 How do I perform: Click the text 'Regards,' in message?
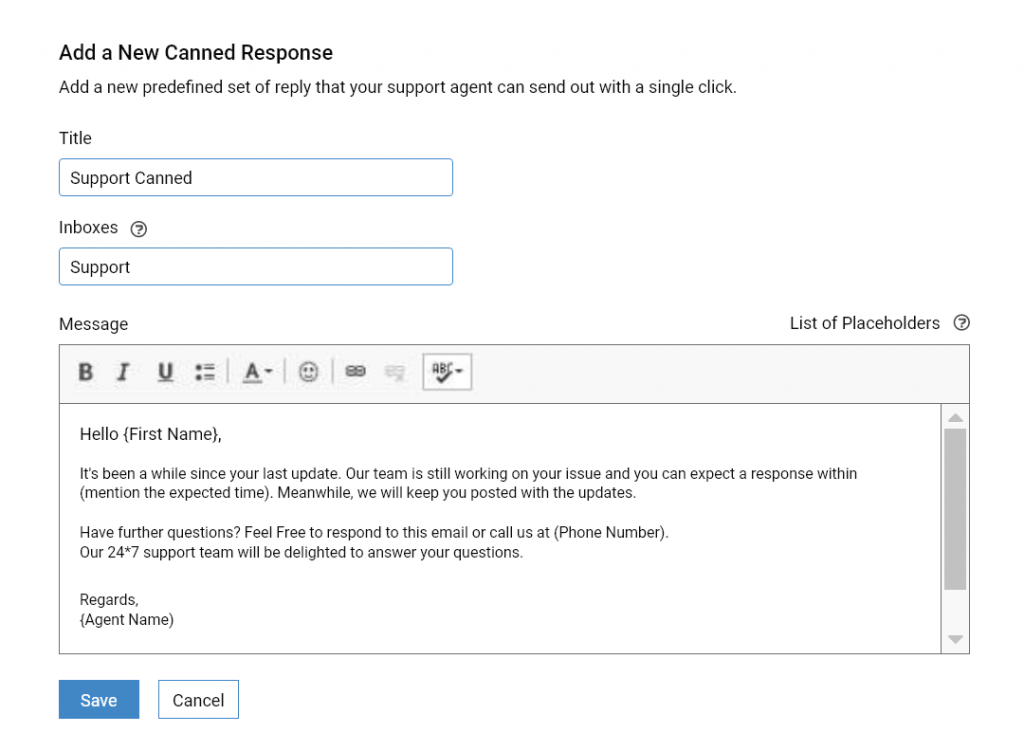pyautogui.click(x=109, y=600)
